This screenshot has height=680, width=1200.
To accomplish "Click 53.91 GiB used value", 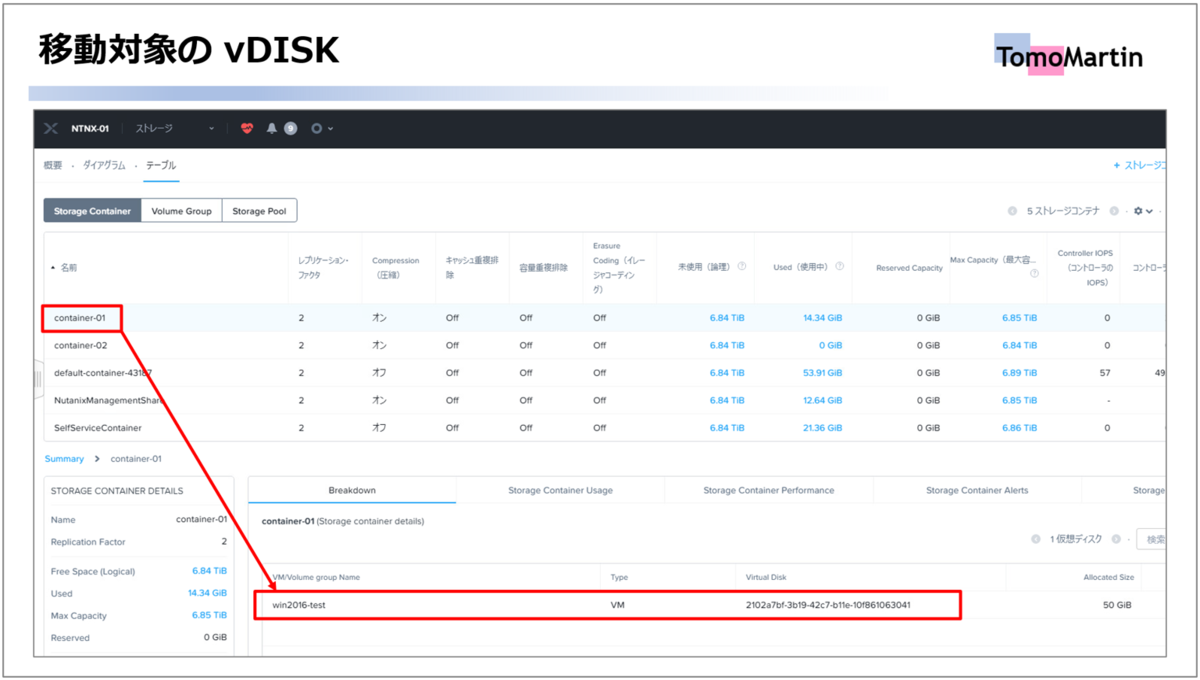I will (823, 372).
